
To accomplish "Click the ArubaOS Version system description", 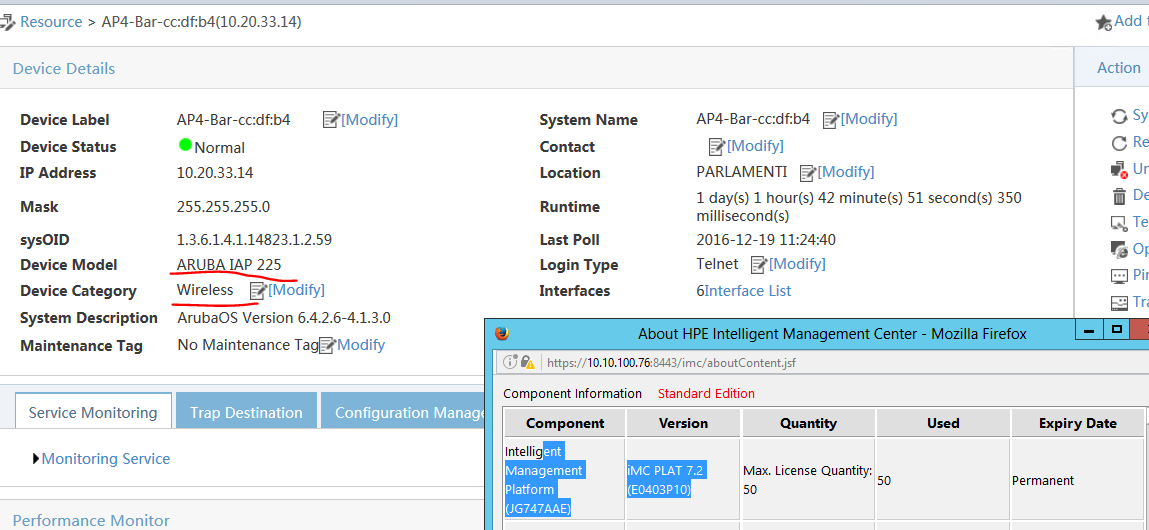I will click(284, 318).
